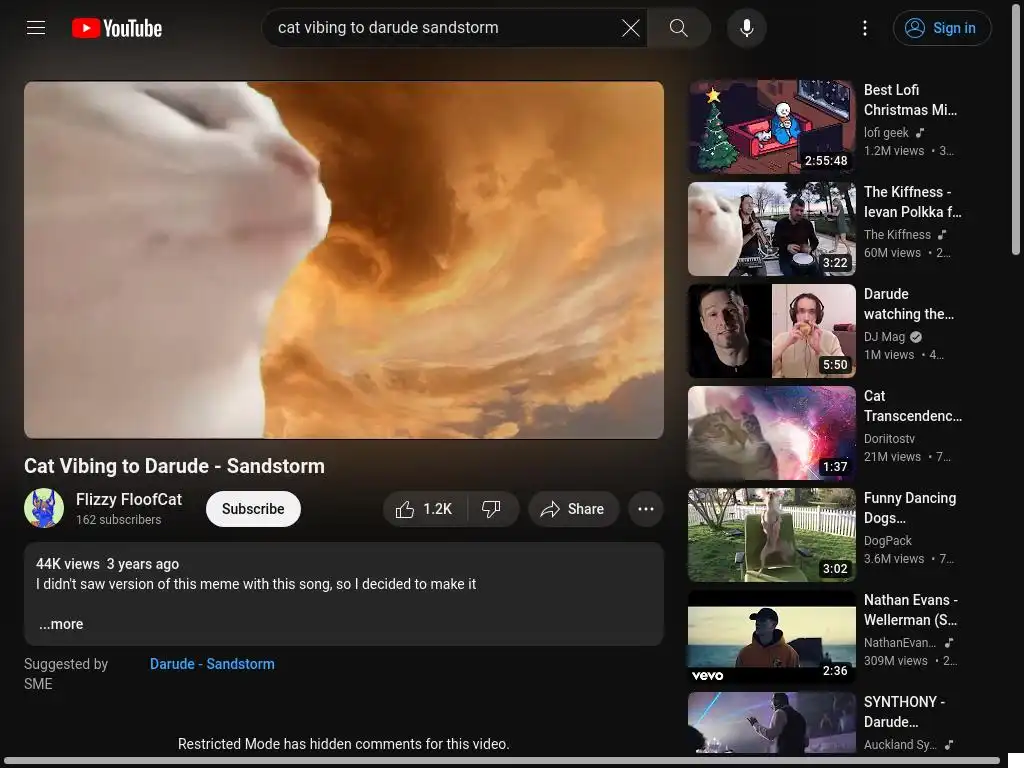This screenshot has height=768, width=1024.
Task: Open Darude watching the... thumbnail
Action: click(x=772, y=330)
